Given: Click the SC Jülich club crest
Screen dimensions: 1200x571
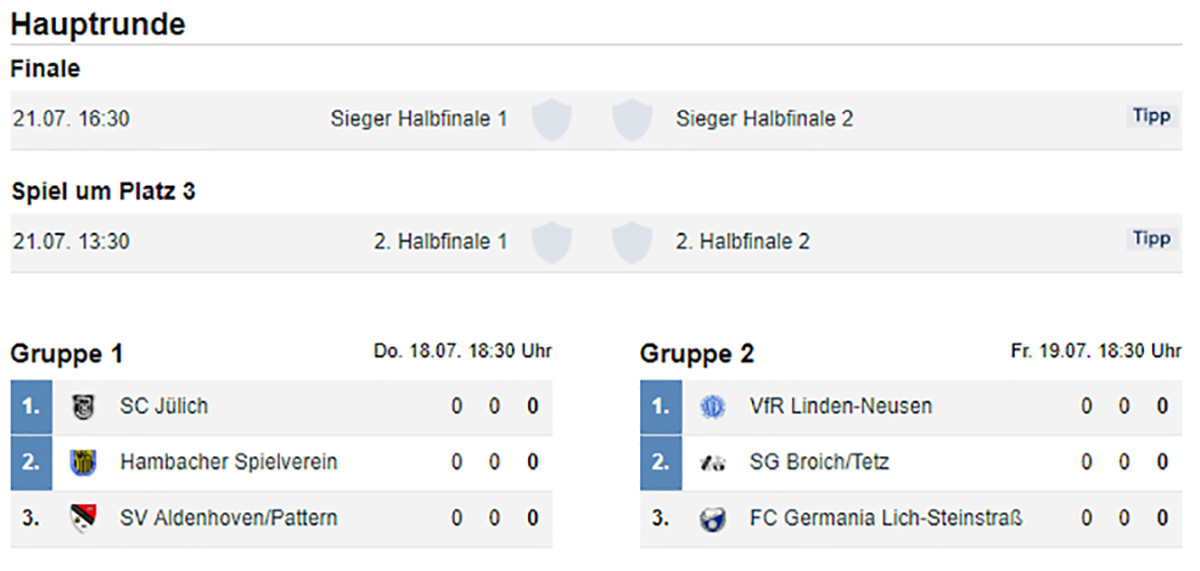Looking at the screenshot, I should (x=83, y=407).
